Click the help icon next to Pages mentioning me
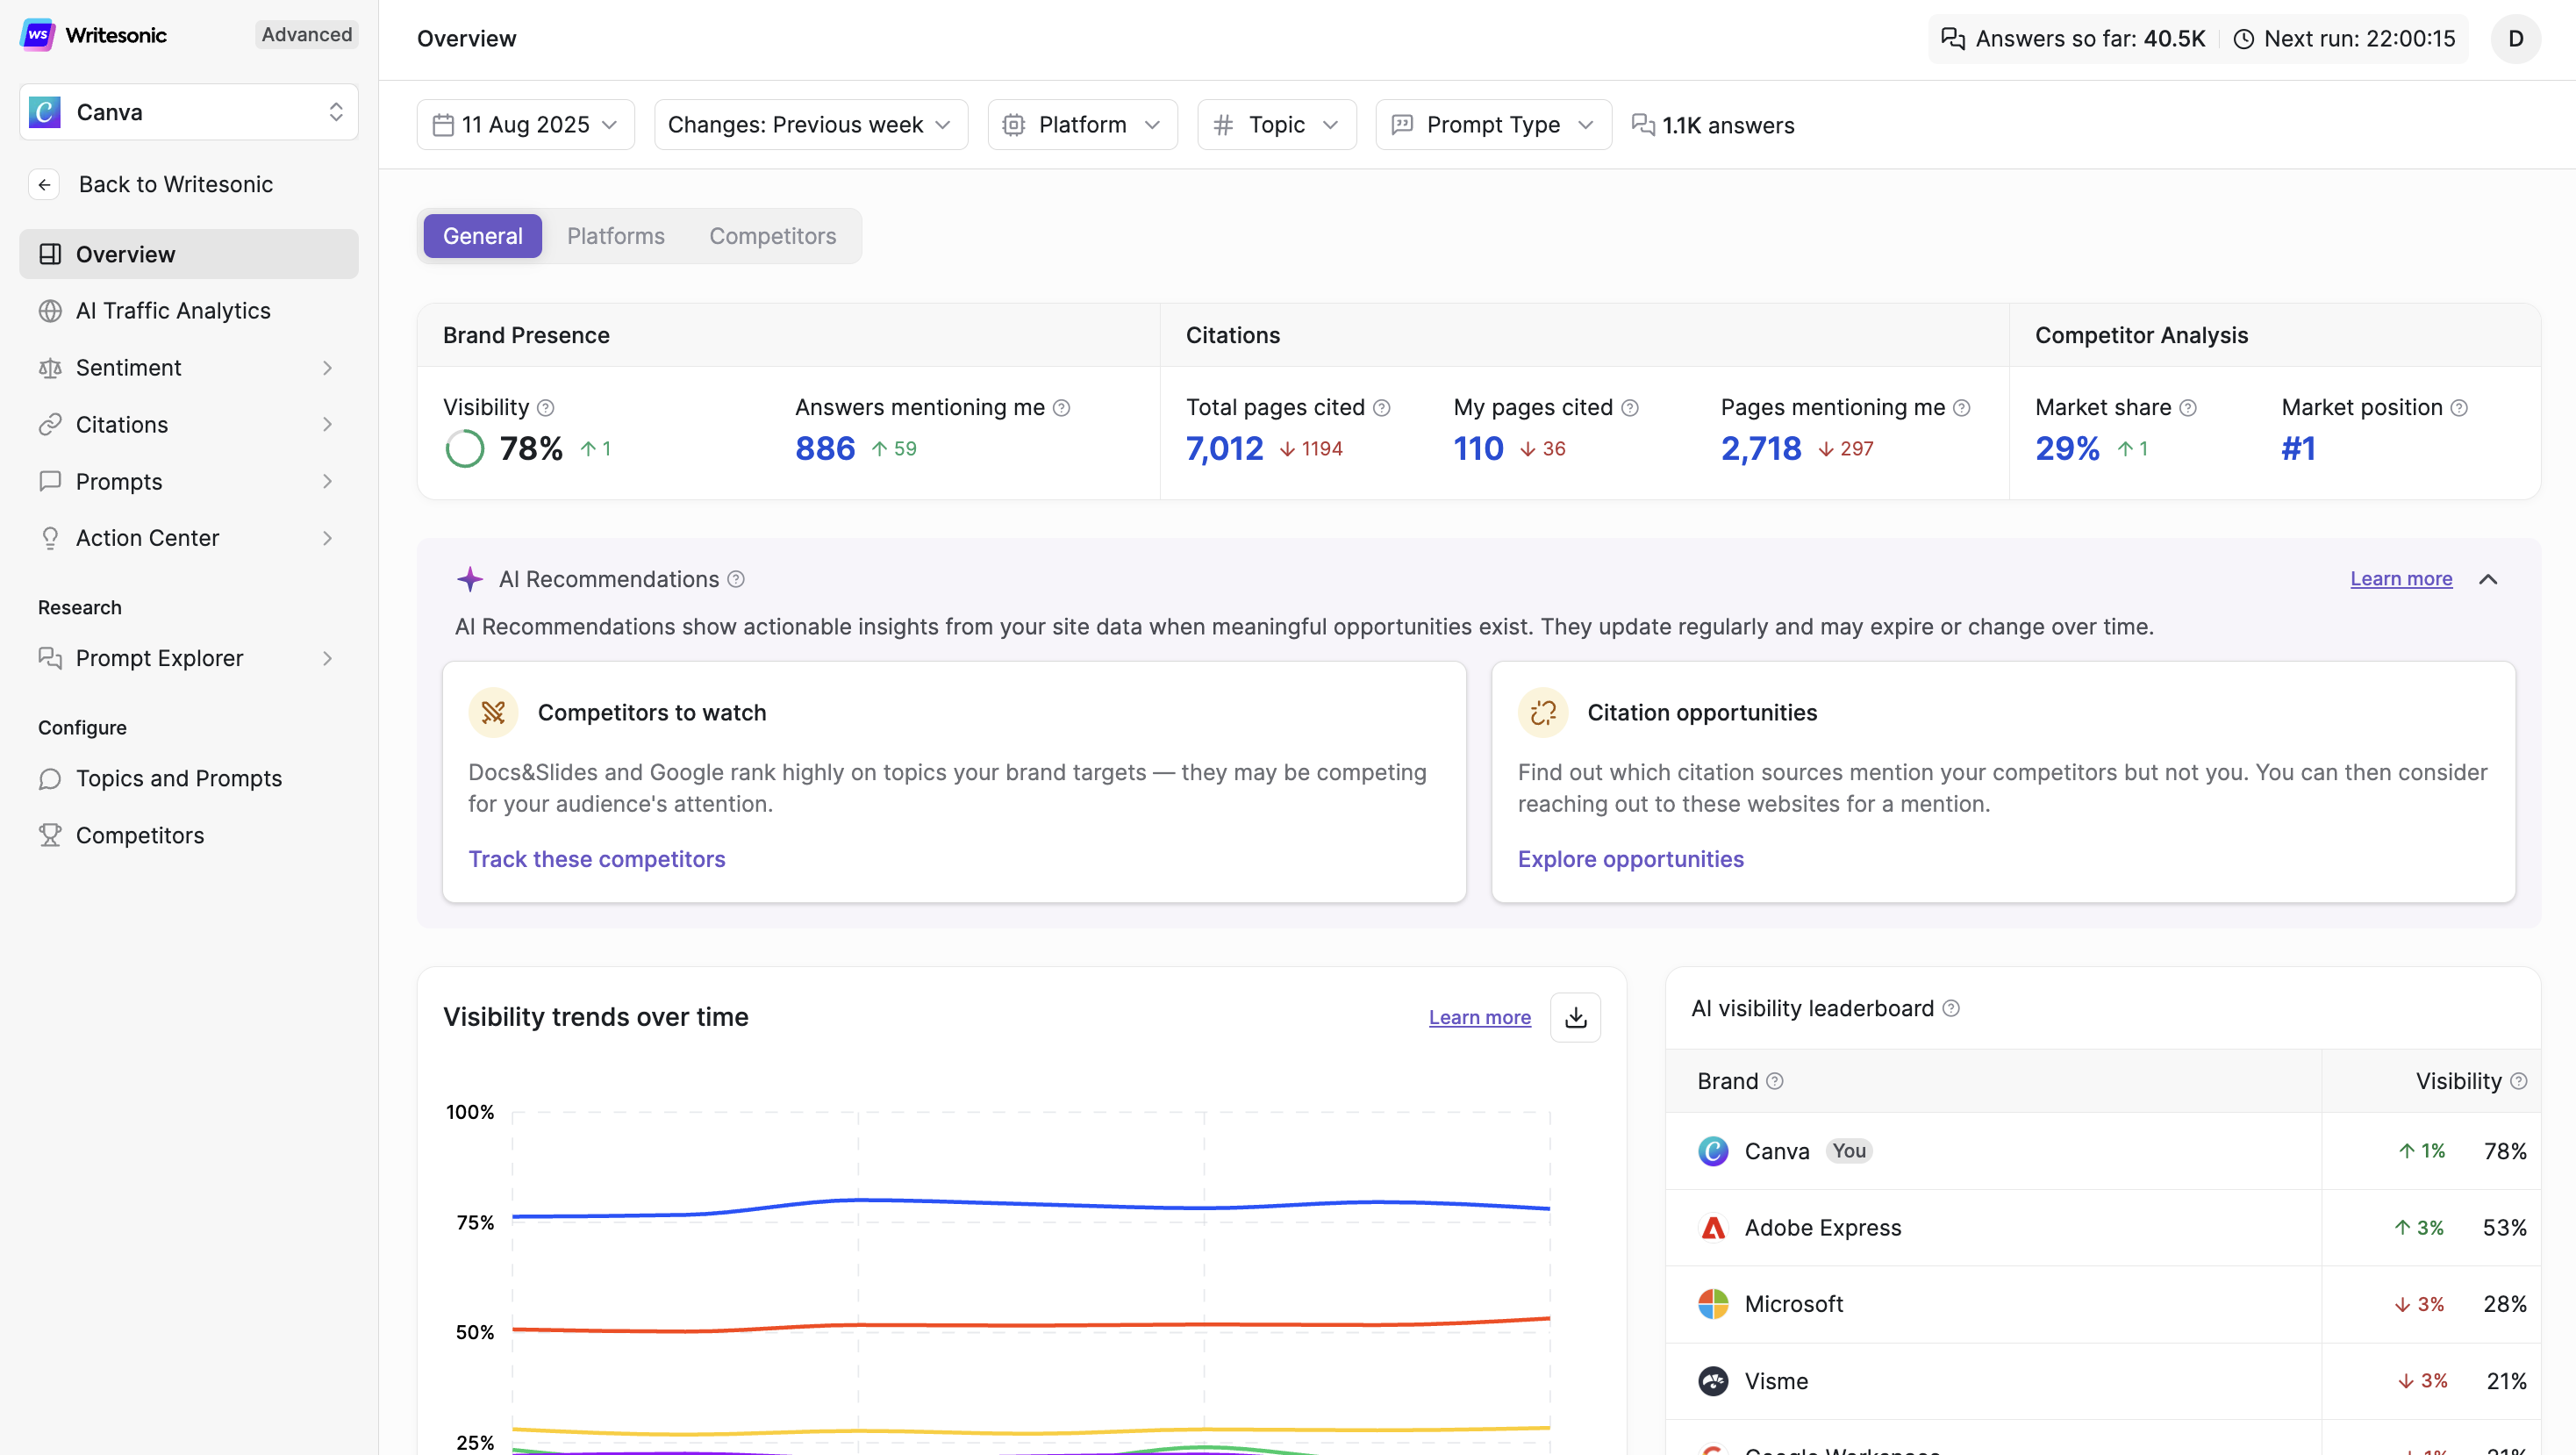The height and width of the screenshot is (1455, 2576). (1962, 408)
